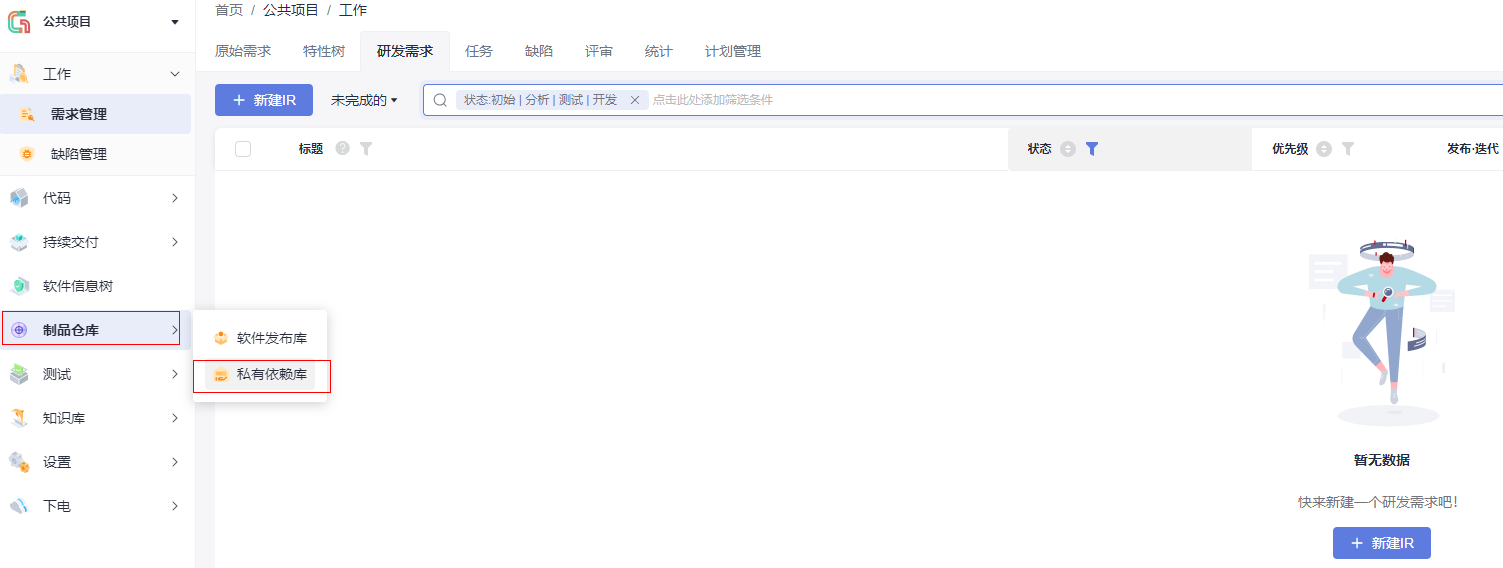Click the blue filter funnel next to 状态

tap(1092, 149)
